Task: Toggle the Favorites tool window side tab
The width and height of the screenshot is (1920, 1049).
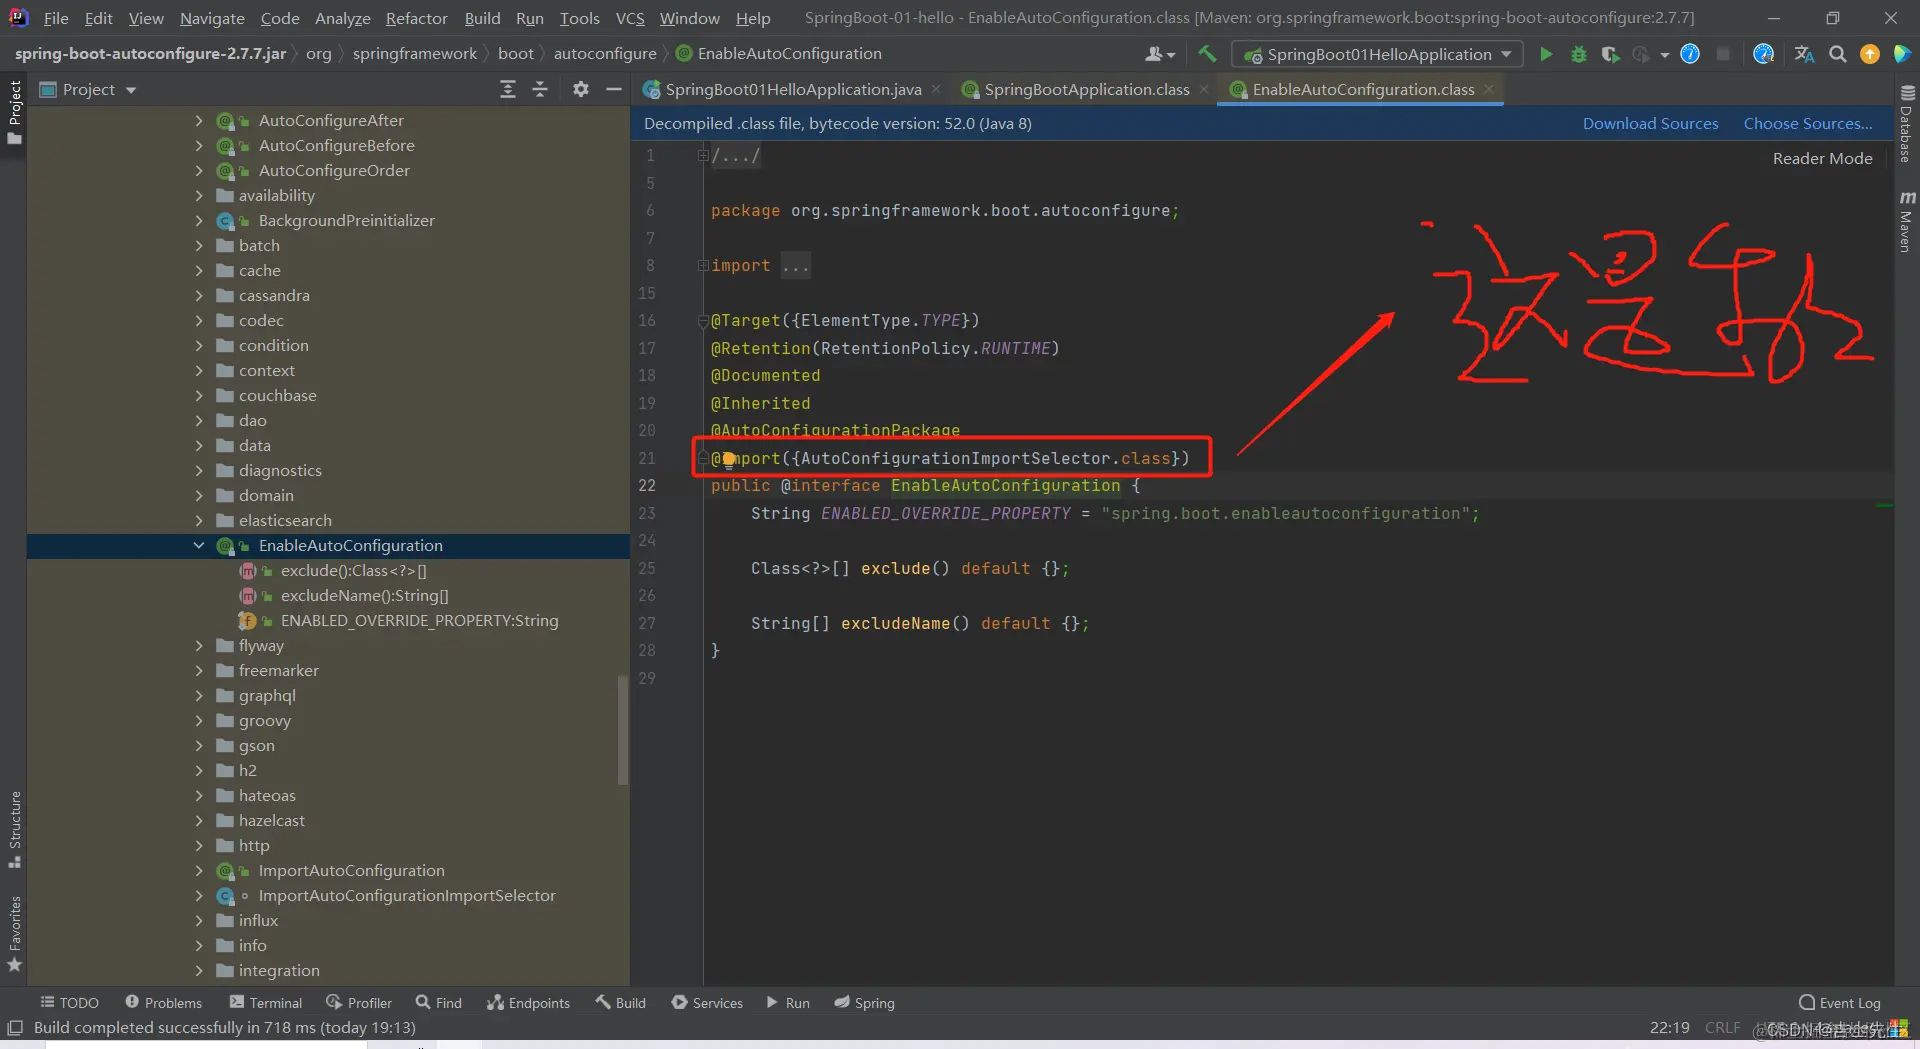Action: 14,933
